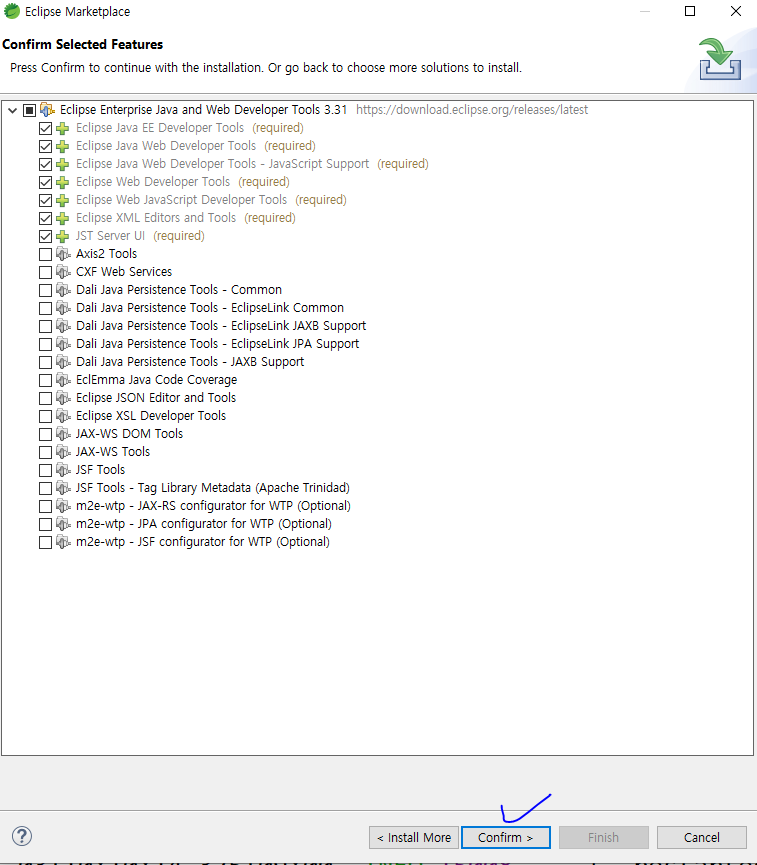This screenshot has height=865, width=757.
Task: Enable m2e-wtp JSF configurator checkbox
Action: point(45,543)
